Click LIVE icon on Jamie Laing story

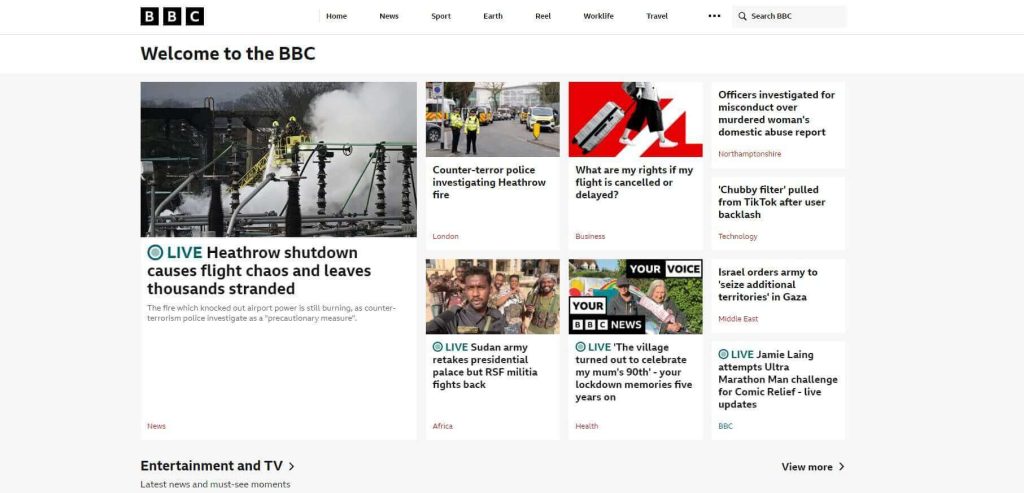(724, 354)
